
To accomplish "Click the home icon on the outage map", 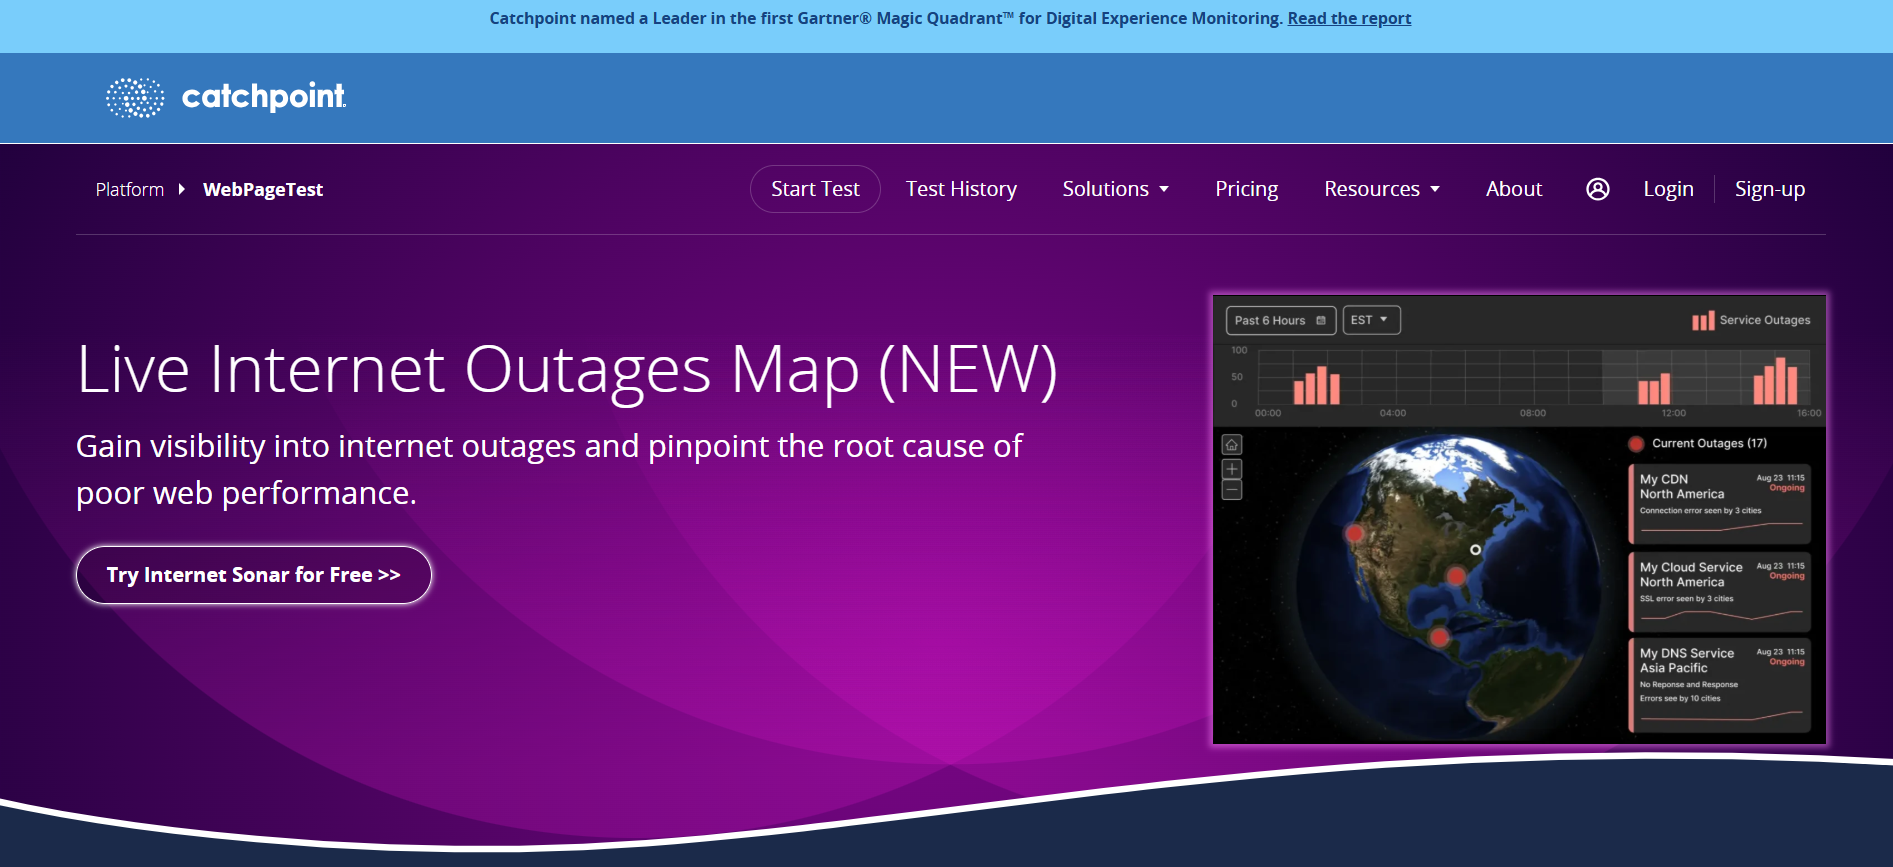I will (x=1232, y=444).
